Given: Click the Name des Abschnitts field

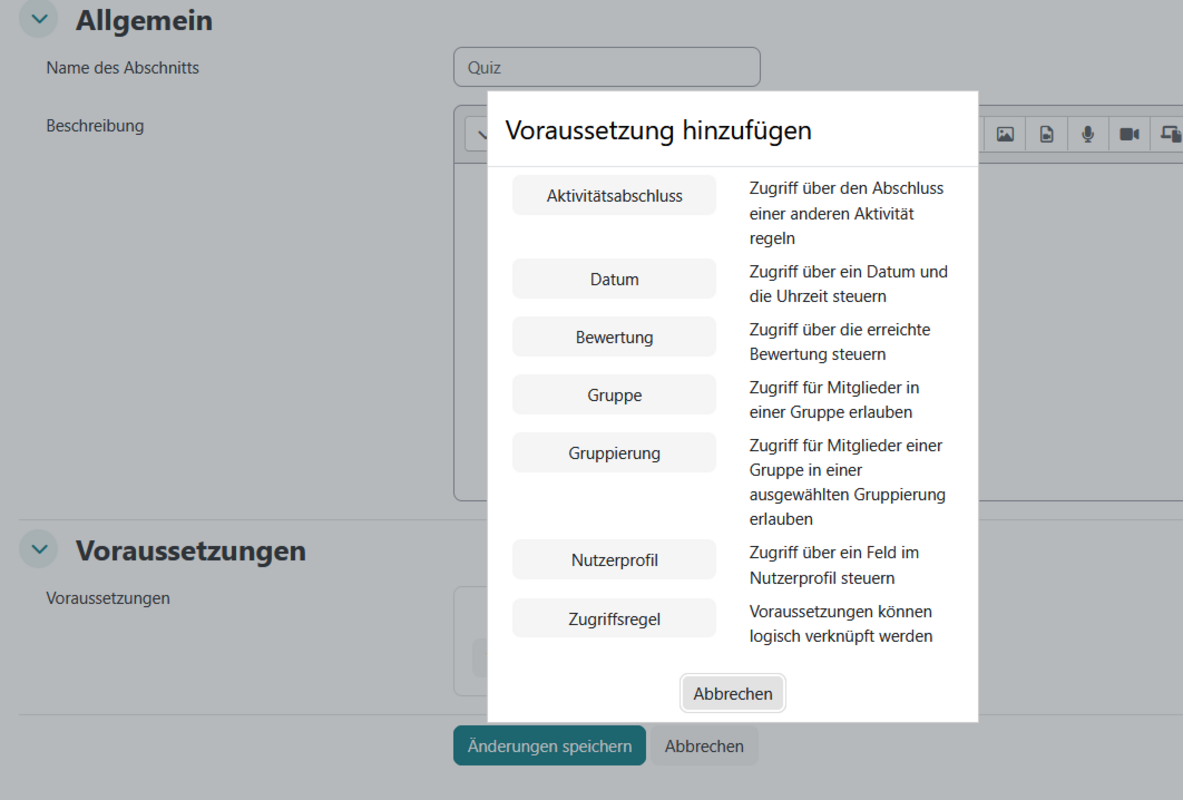Looking at the screenshot, I should pyautogui.click(x=606, y=68).
